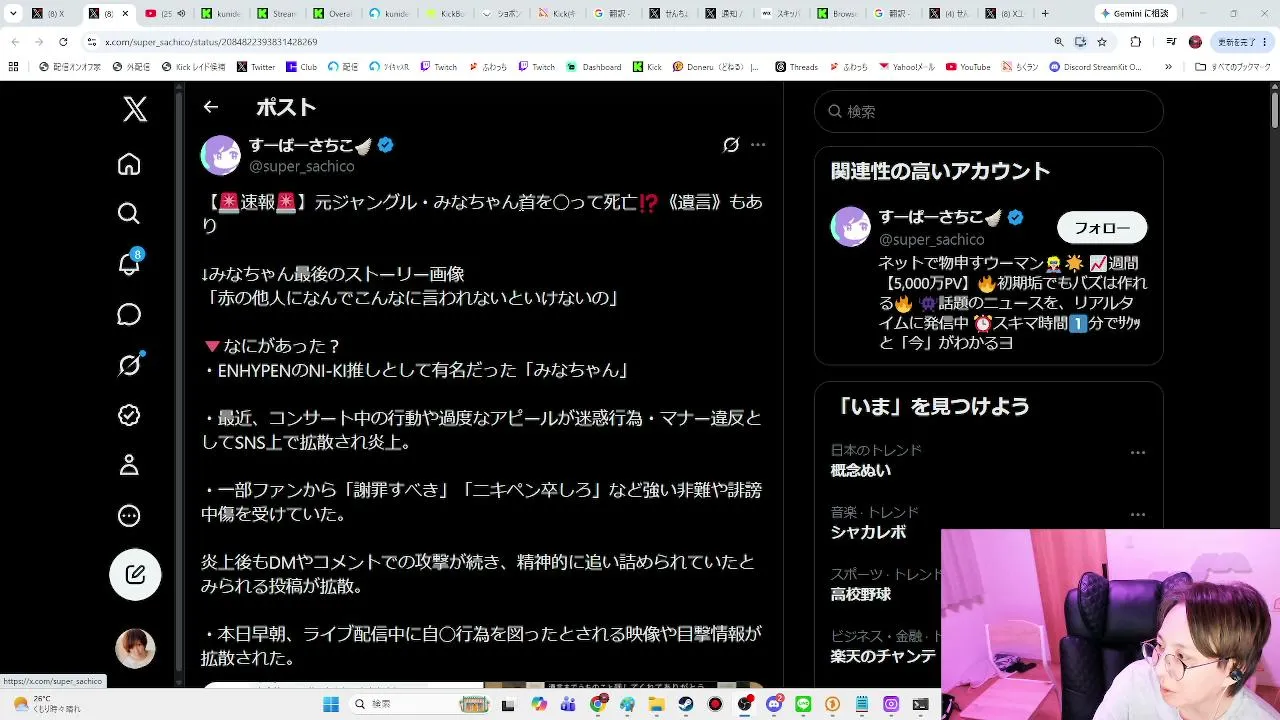Open Steam from the taskbar
The width and height of the screenshot is (1280, 720).
686,704
